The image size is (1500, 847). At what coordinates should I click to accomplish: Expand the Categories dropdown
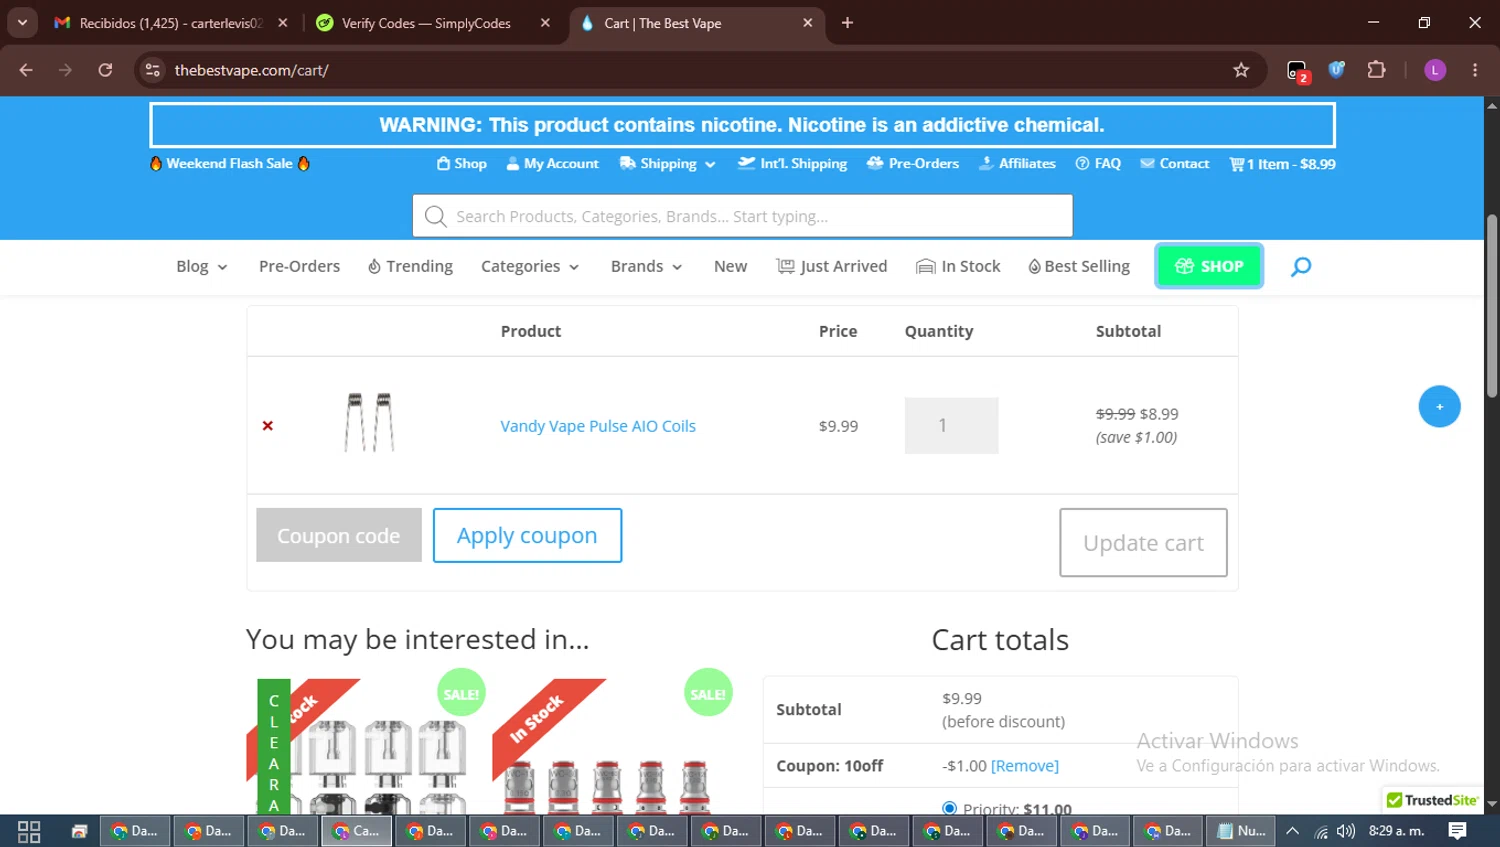pos(530,266)
